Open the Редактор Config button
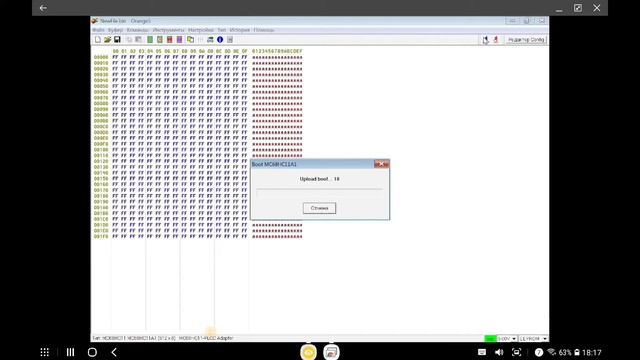The width and height of the screenshot is (640, 360). pyautogui.click(x=526, y=40)
